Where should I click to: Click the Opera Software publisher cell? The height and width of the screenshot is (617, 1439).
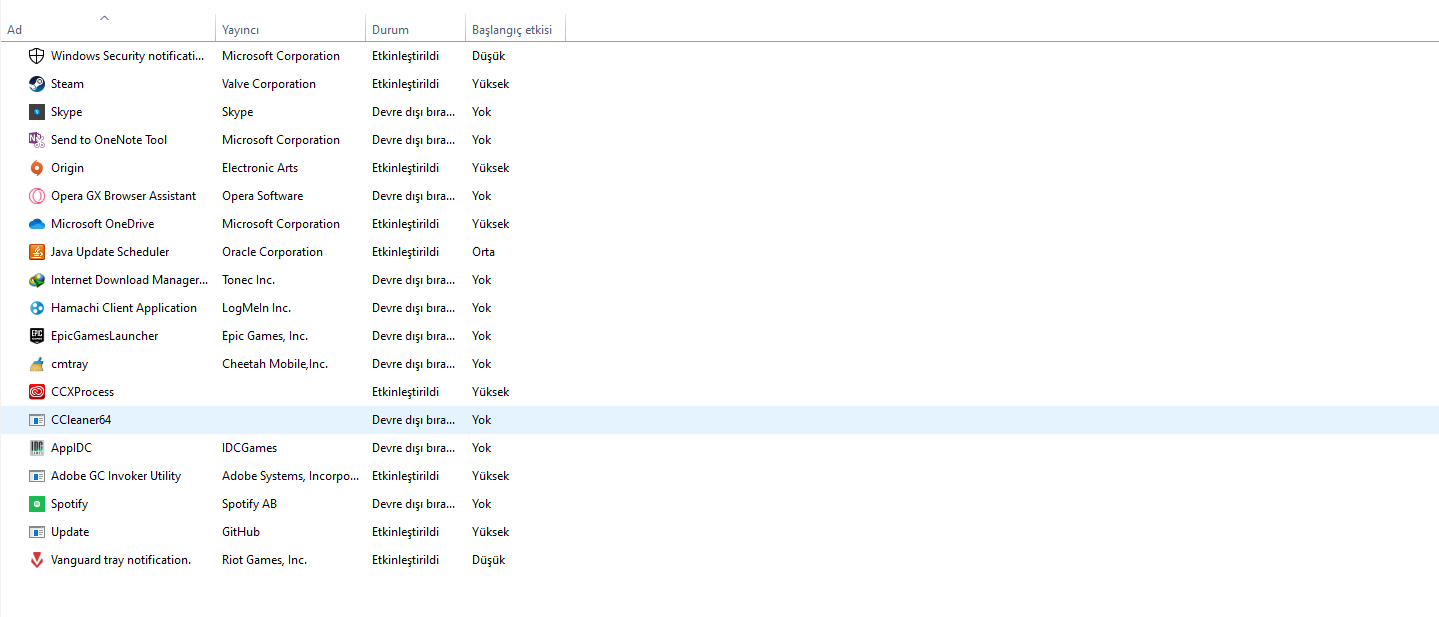coord(262,196)
